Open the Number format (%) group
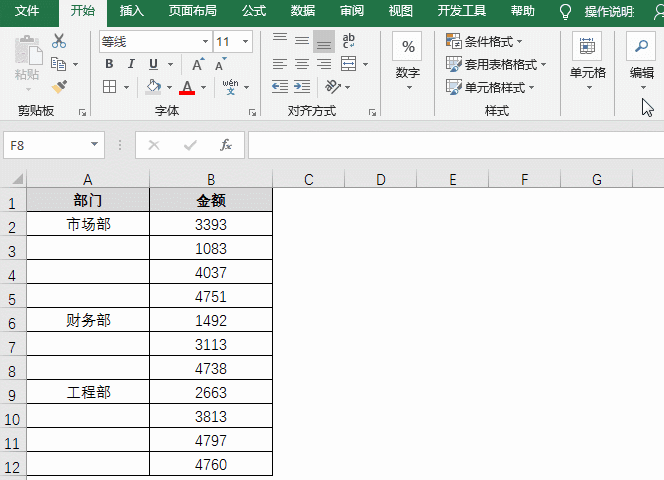 408,61
